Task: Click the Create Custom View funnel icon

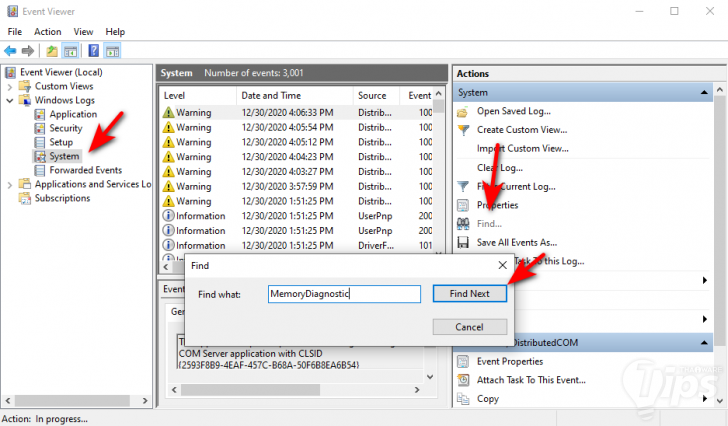Action: (463, 130)
